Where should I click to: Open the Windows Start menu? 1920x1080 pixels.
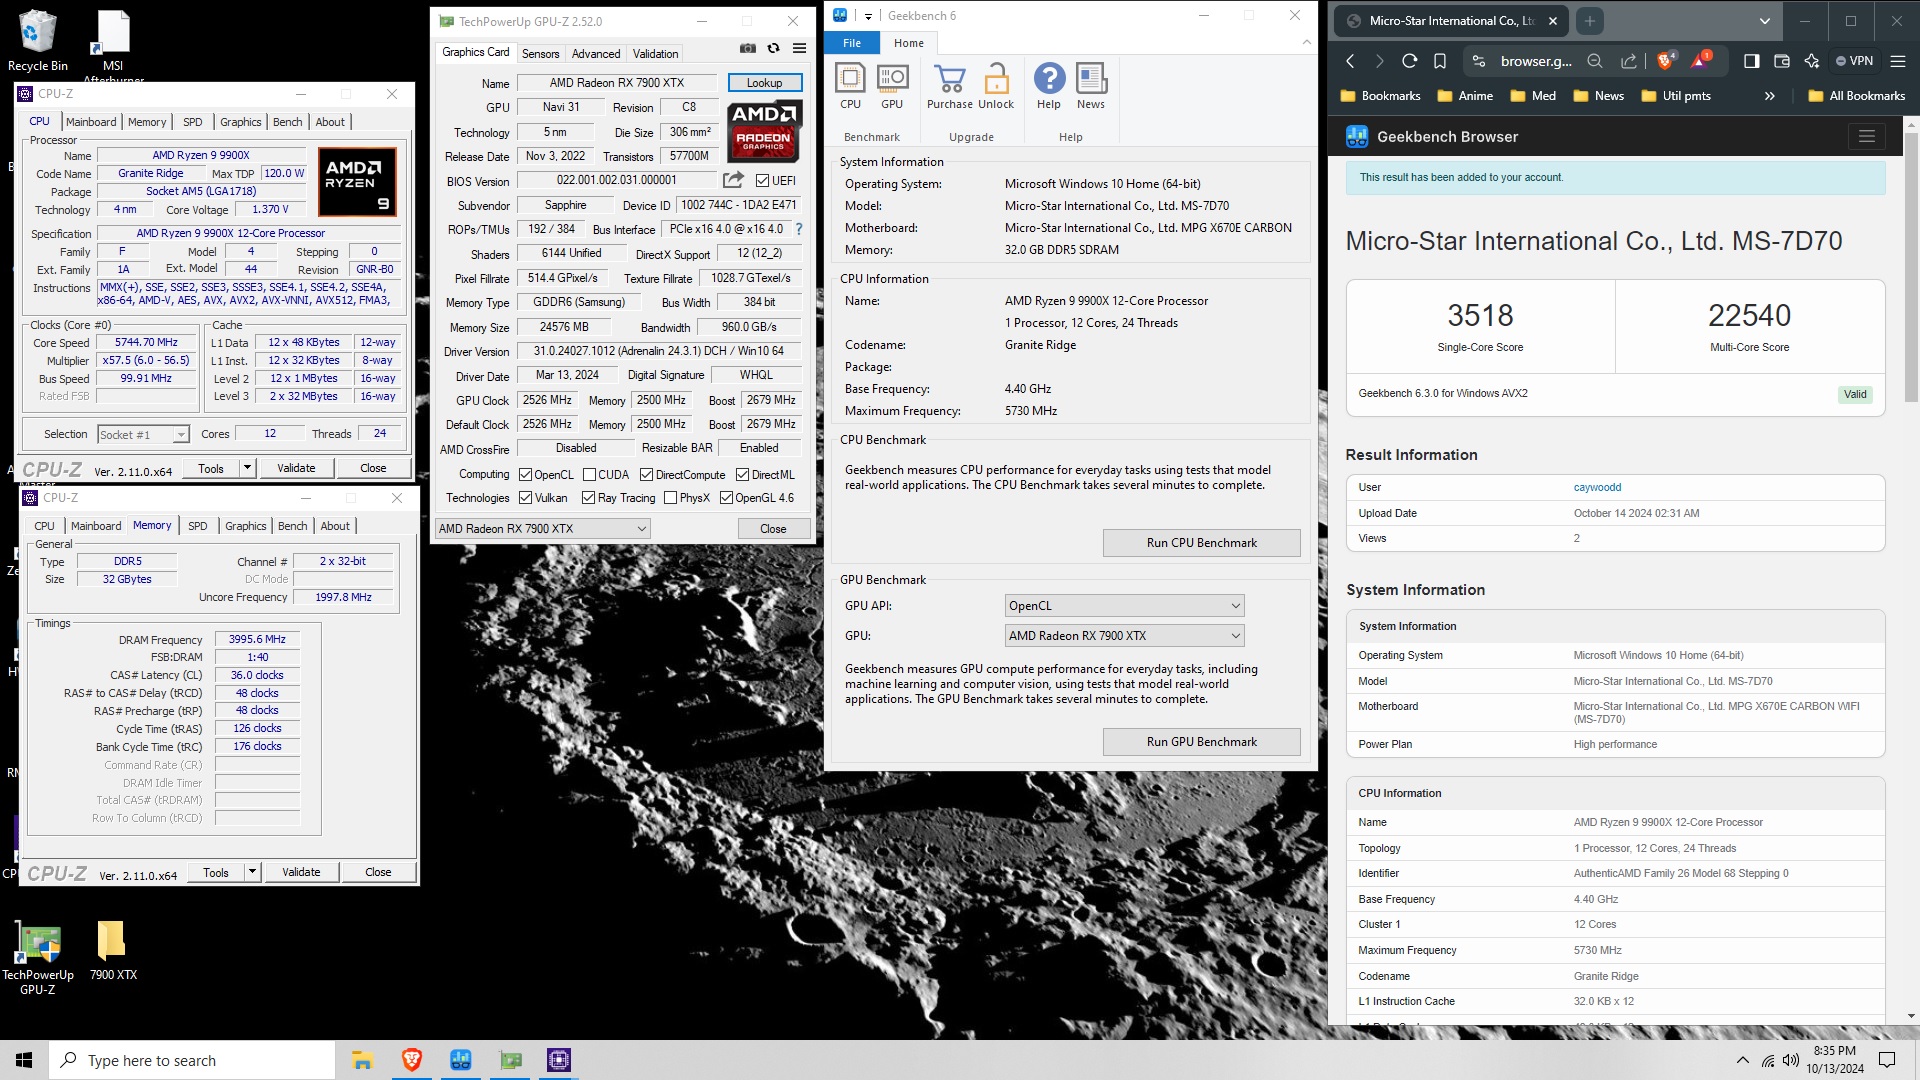[x=24, y=1060]
